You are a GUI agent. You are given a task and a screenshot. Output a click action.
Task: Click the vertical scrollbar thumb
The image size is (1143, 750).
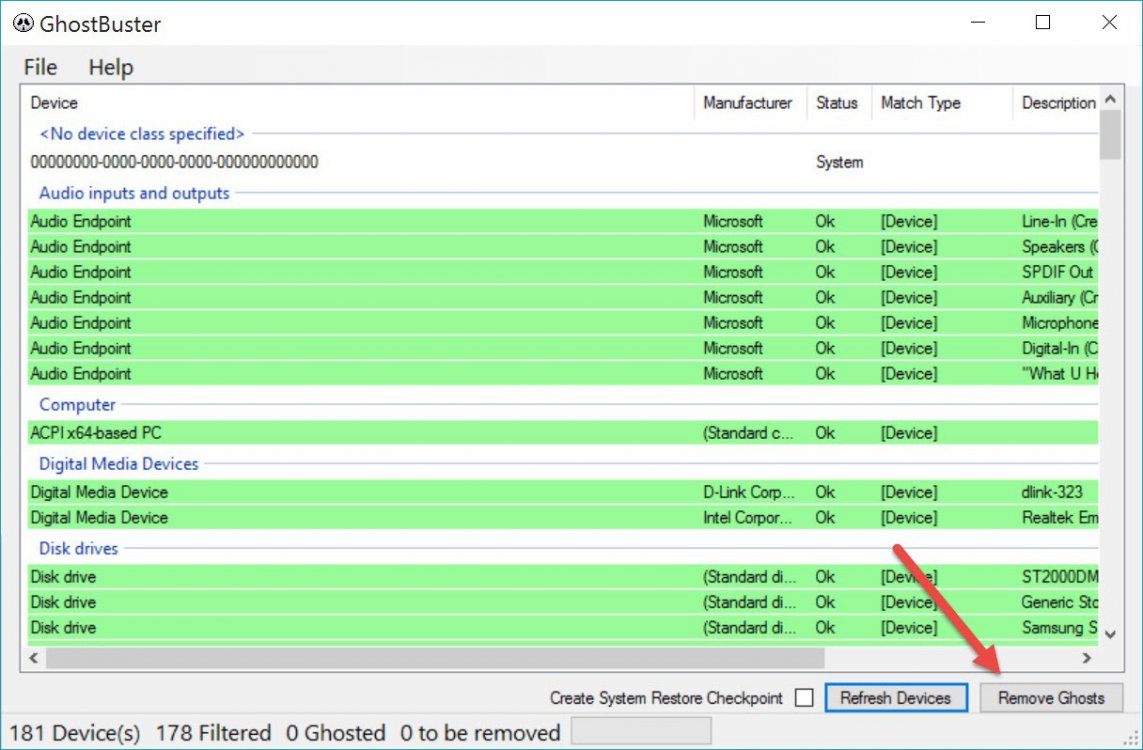pos(1110,134)
